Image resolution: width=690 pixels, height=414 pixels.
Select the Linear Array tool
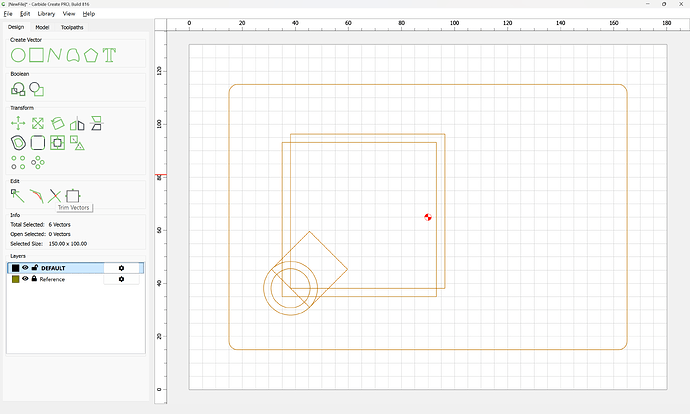click(18, 162)
